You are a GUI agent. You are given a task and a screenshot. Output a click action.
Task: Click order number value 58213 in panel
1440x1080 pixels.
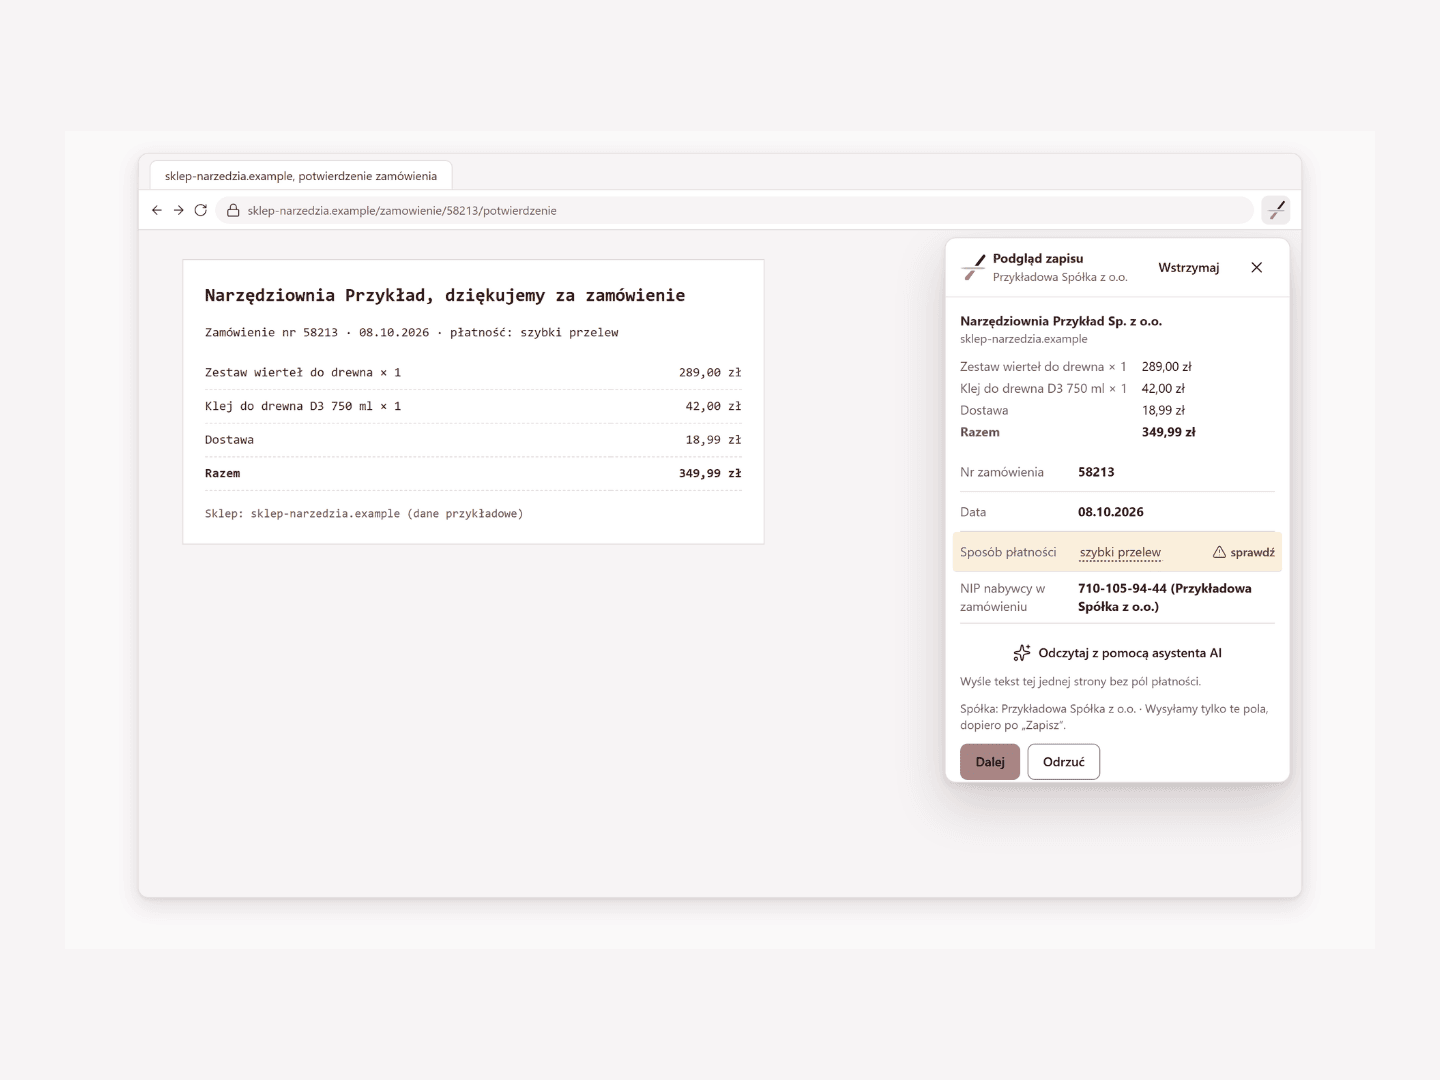tap(1096, 472)
